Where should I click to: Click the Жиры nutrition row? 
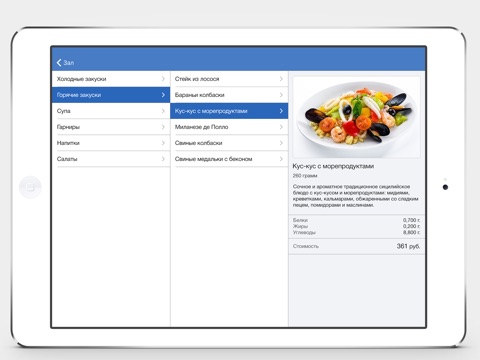pyautogui.click(x=356, y=226)
